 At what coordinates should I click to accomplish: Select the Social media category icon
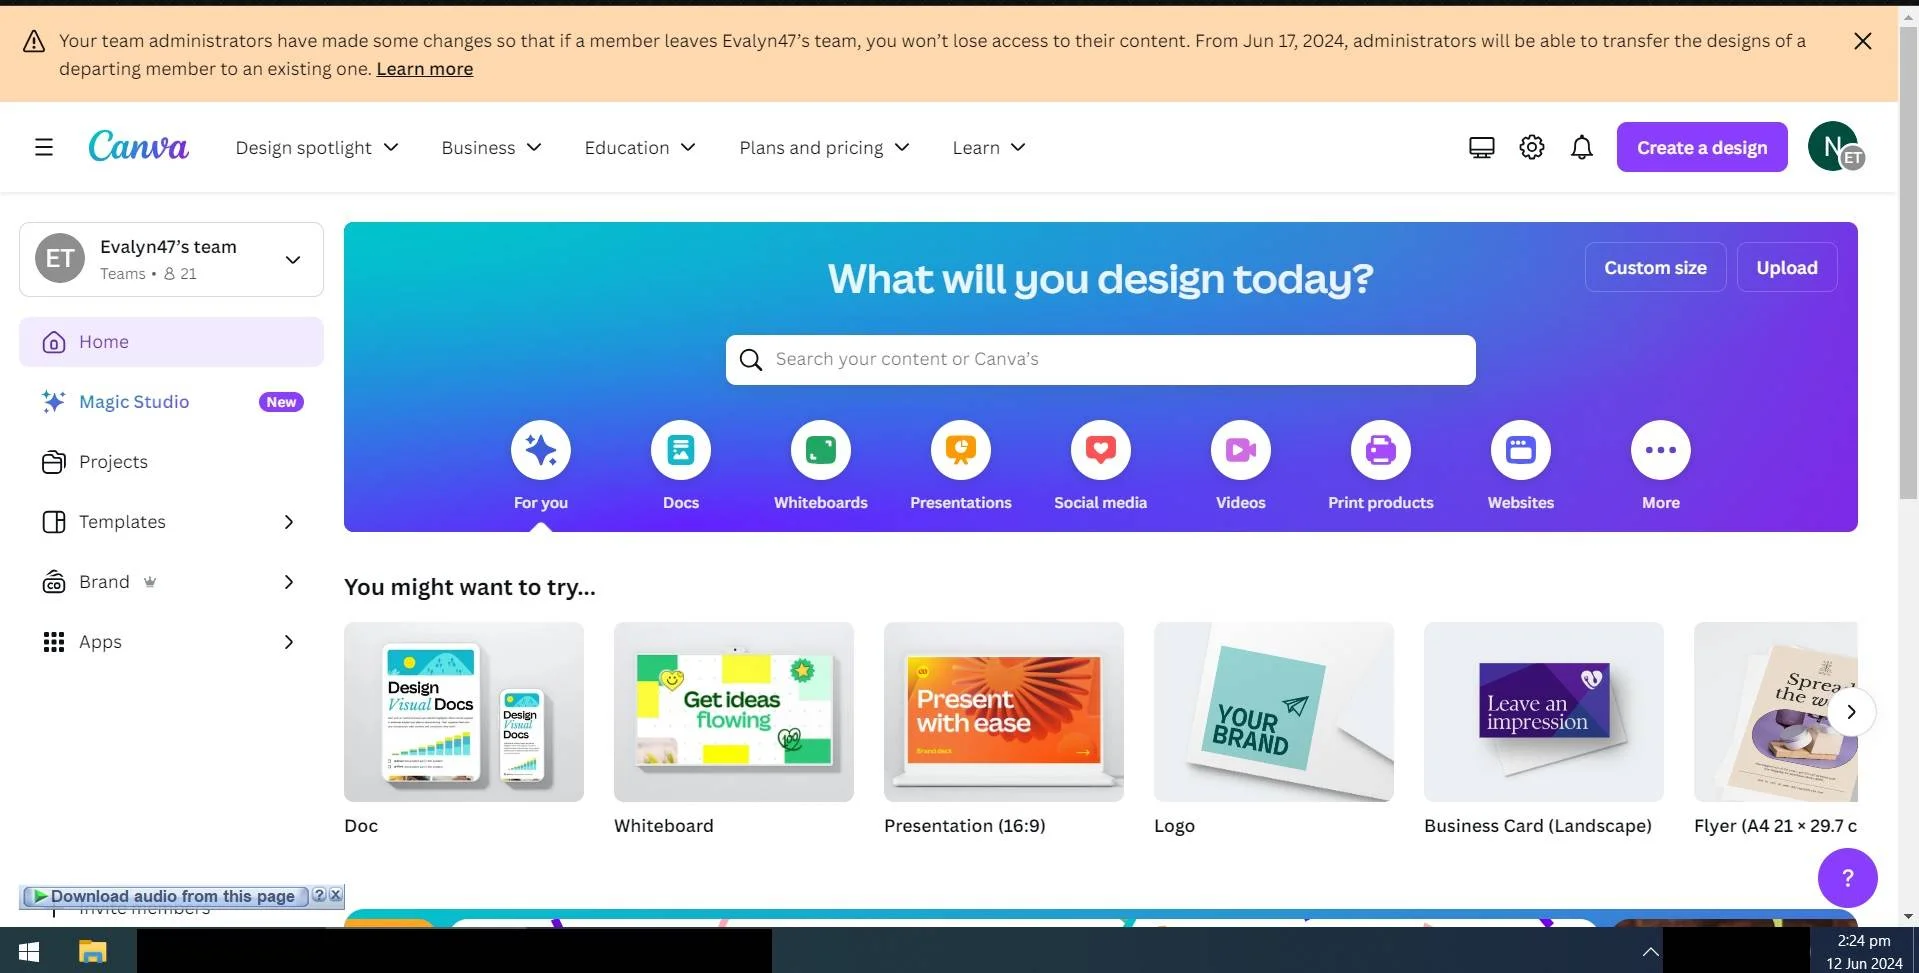(1101, 450)
